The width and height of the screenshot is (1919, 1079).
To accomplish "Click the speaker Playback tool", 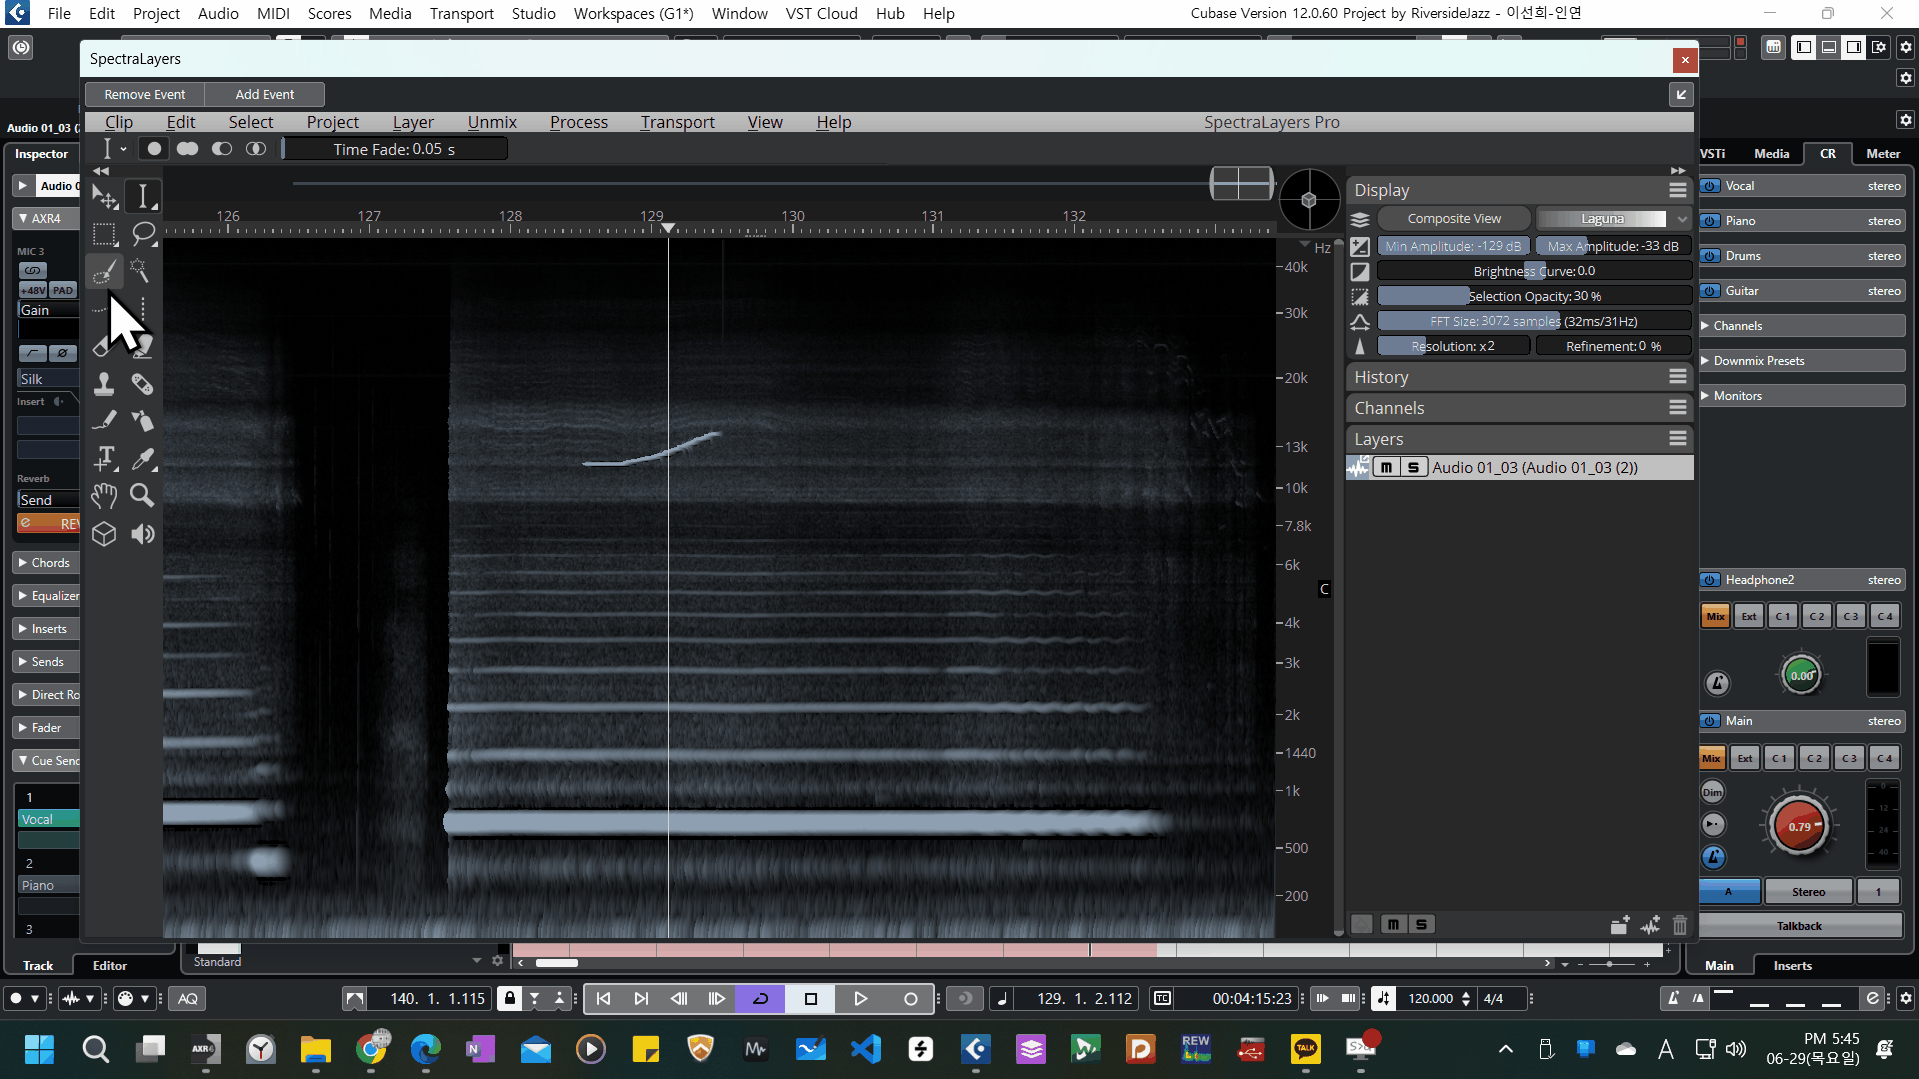I will [x=142, y=534].
